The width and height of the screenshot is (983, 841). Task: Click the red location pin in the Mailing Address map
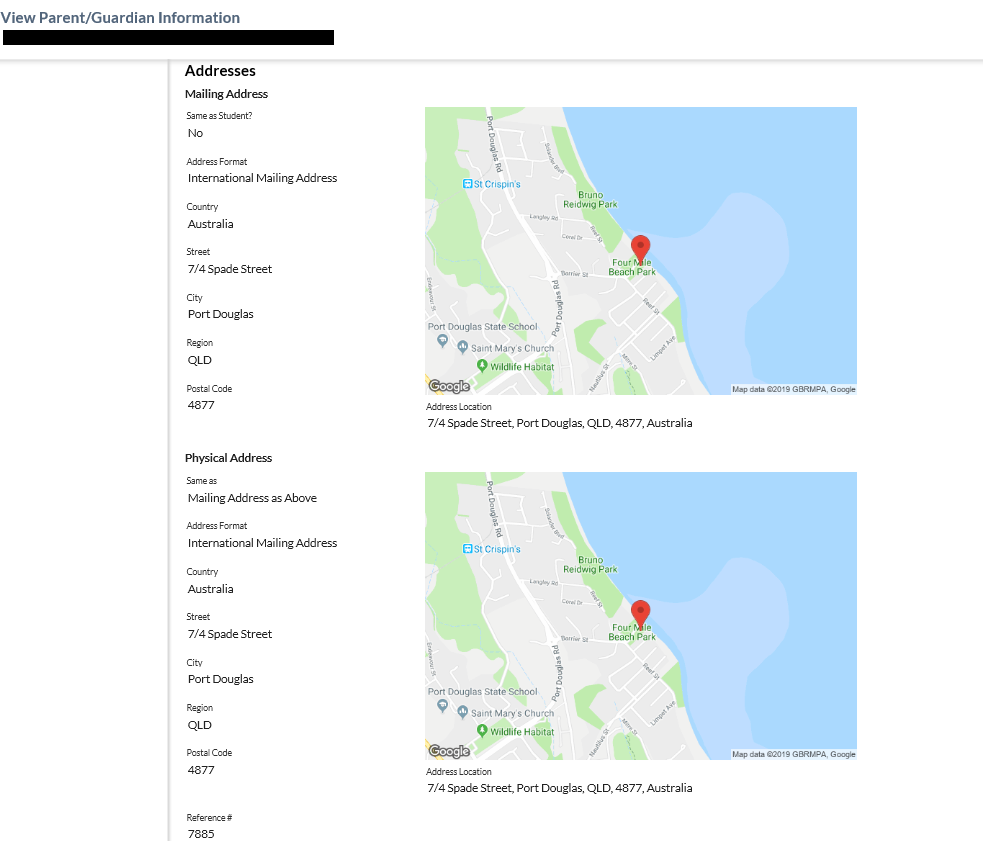pos(640,247)
